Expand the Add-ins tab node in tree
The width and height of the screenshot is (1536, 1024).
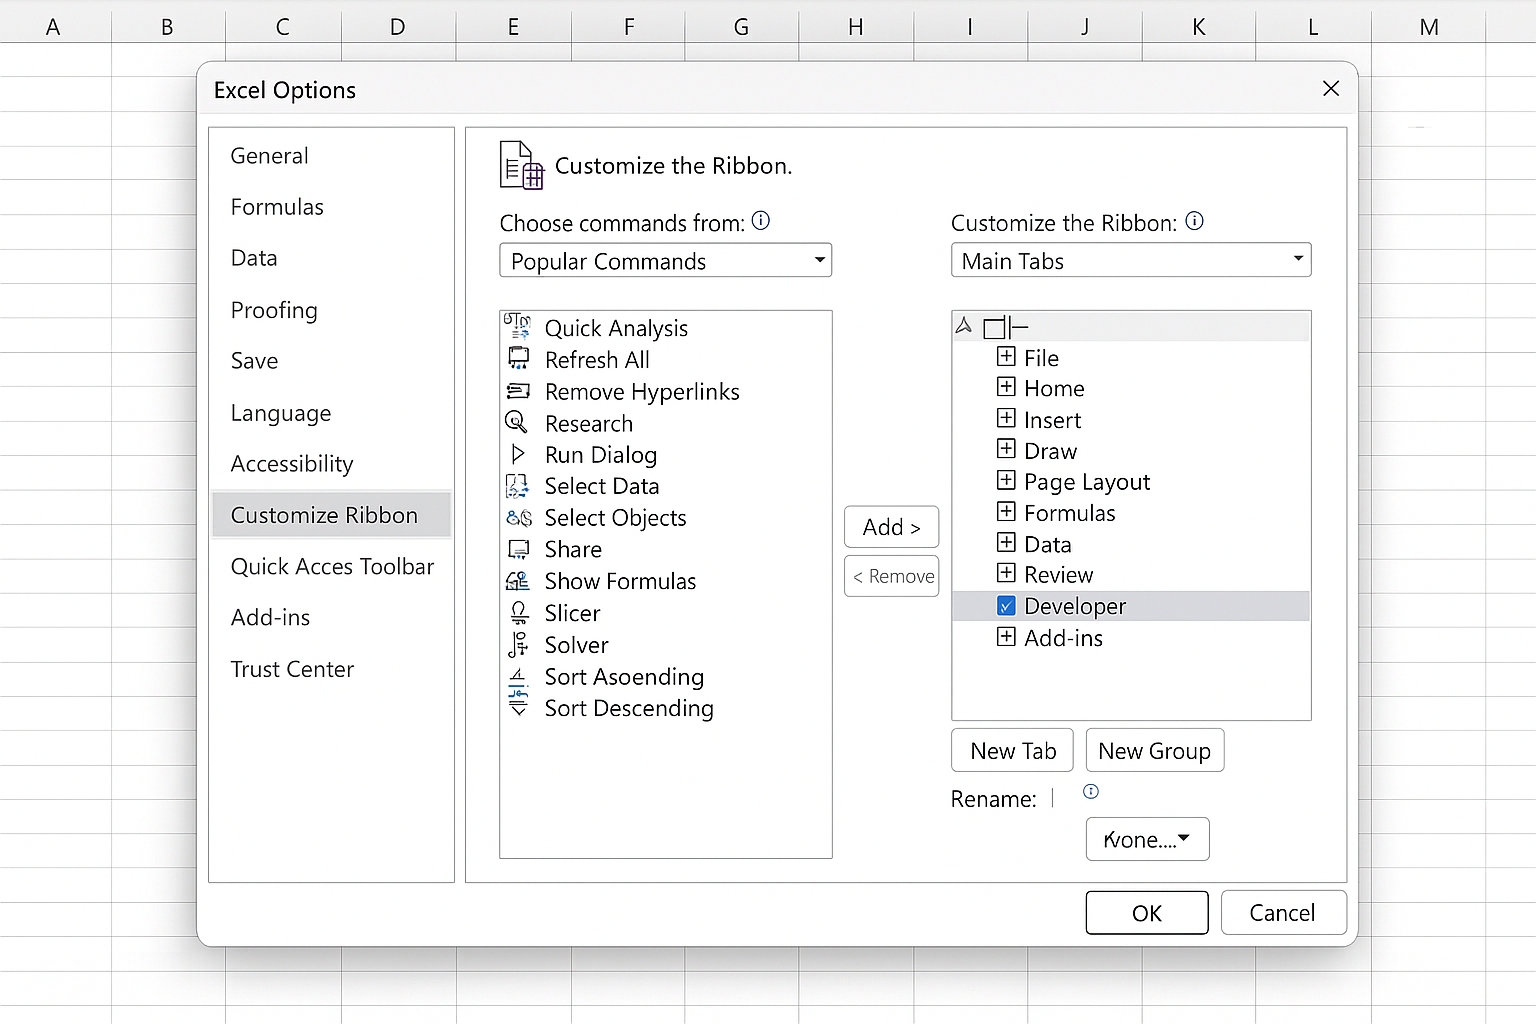(x=1006, y=637)
